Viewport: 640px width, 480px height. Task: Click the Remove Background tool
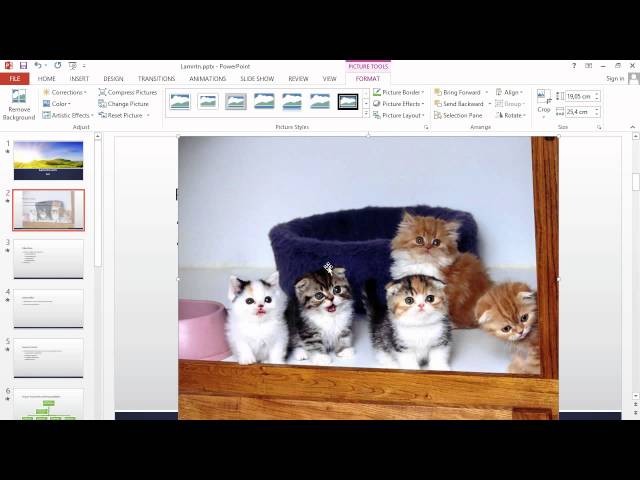(18, 104)
